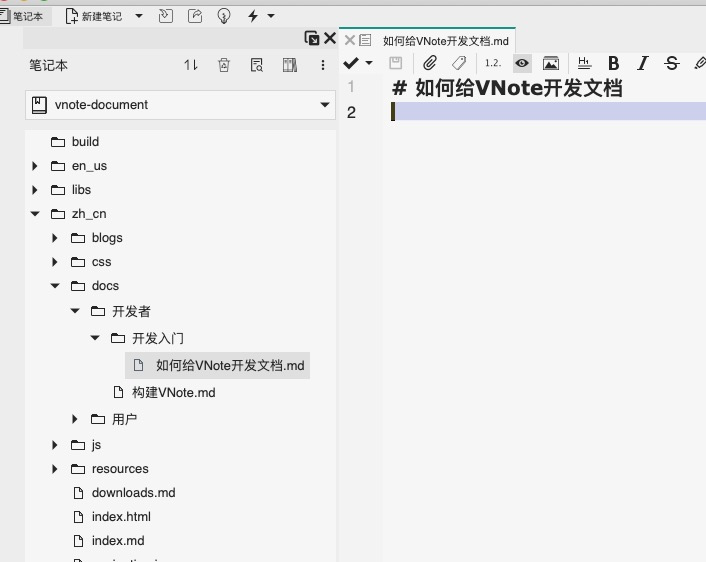Viewport: 706px width, 562px height.
Task: Click the float panel icon of notebook dock
Action: pyautogui.click(x=312, y=38)
